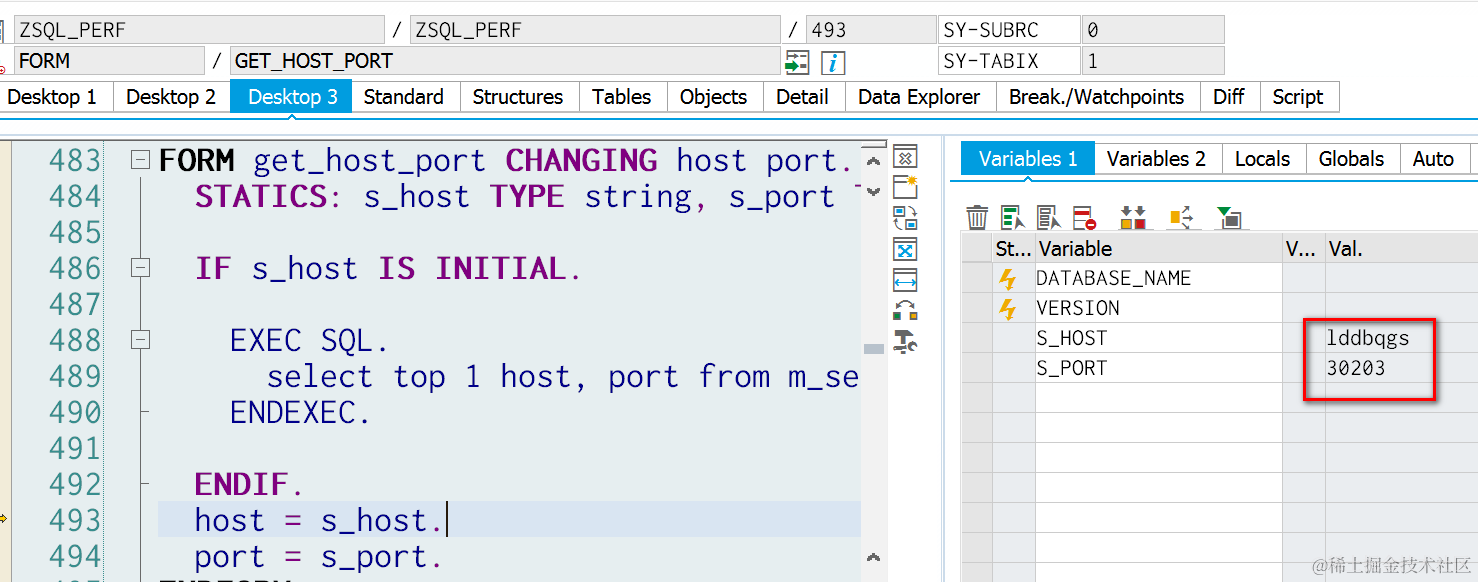Viewport: 1478px width, 582px height.
Task: Click the GET_HOST_PORT field
Action: (505, 61)
